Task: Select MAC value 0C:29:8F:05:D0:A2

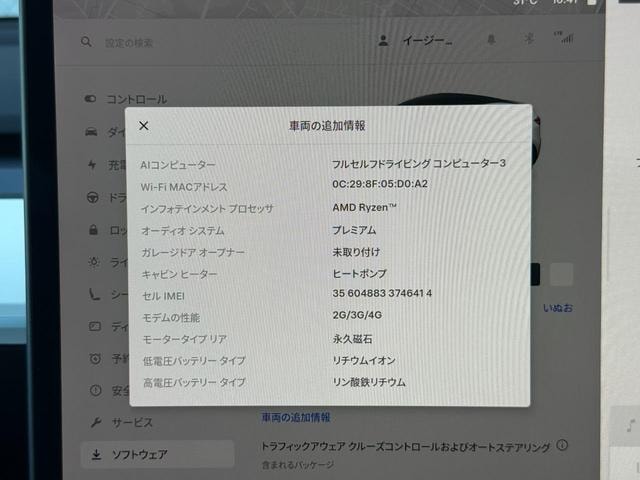Action: click(x=380, y=184)
